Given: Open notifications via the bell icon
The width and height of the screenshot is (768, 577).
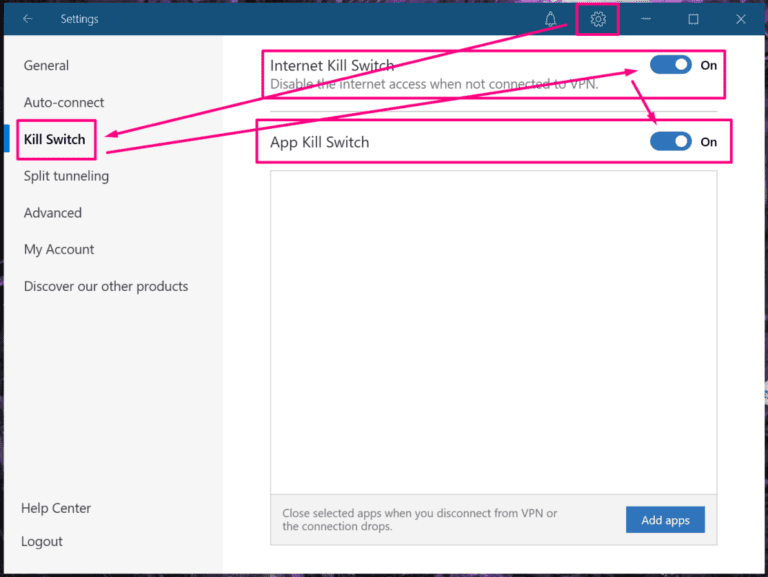Looking at the screenshot, I should (x=551, y=19).
